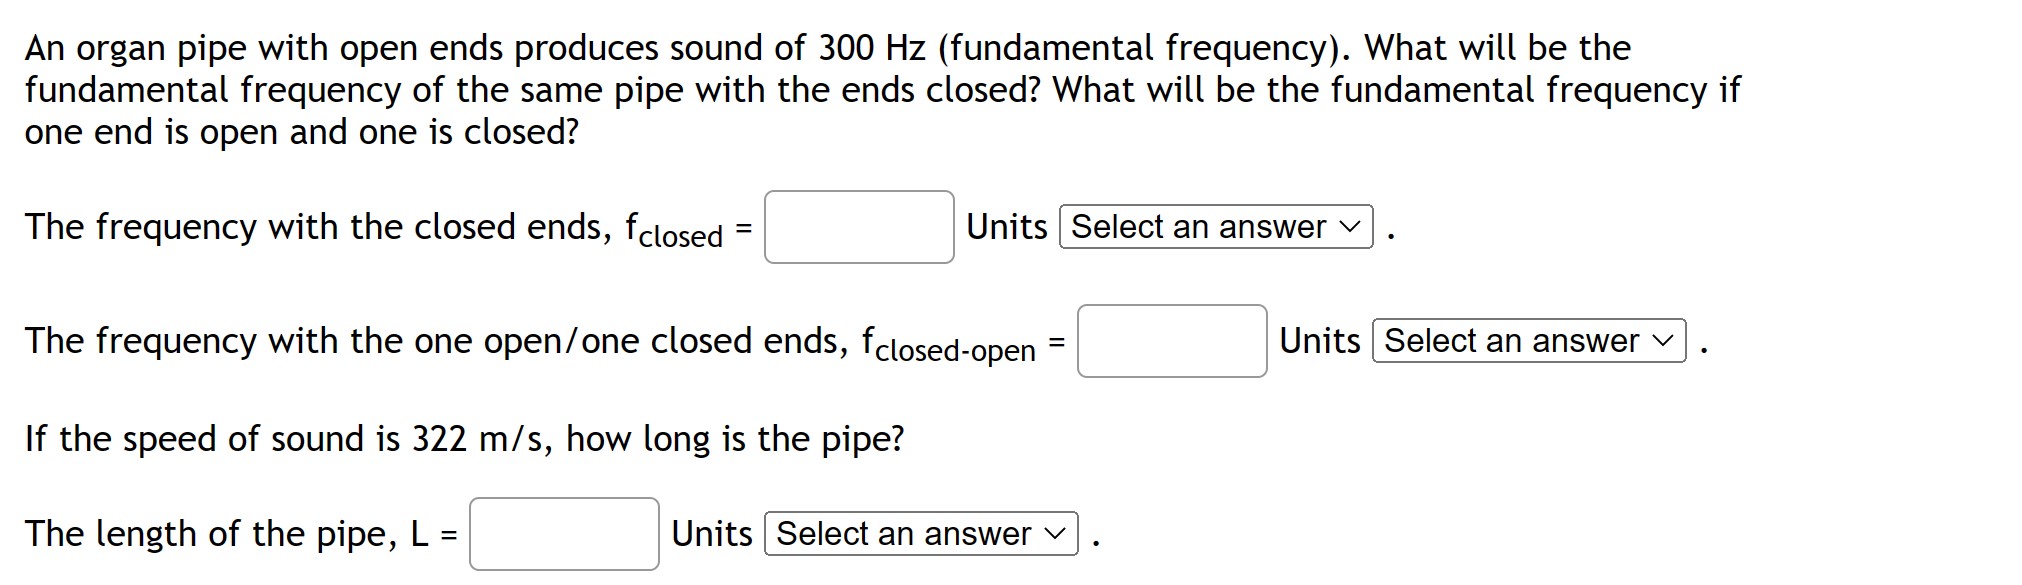The height and width of the screenshot is (585, 2022).
Task: Click the Units label beside the L box
Action: (x=712, y=533)
